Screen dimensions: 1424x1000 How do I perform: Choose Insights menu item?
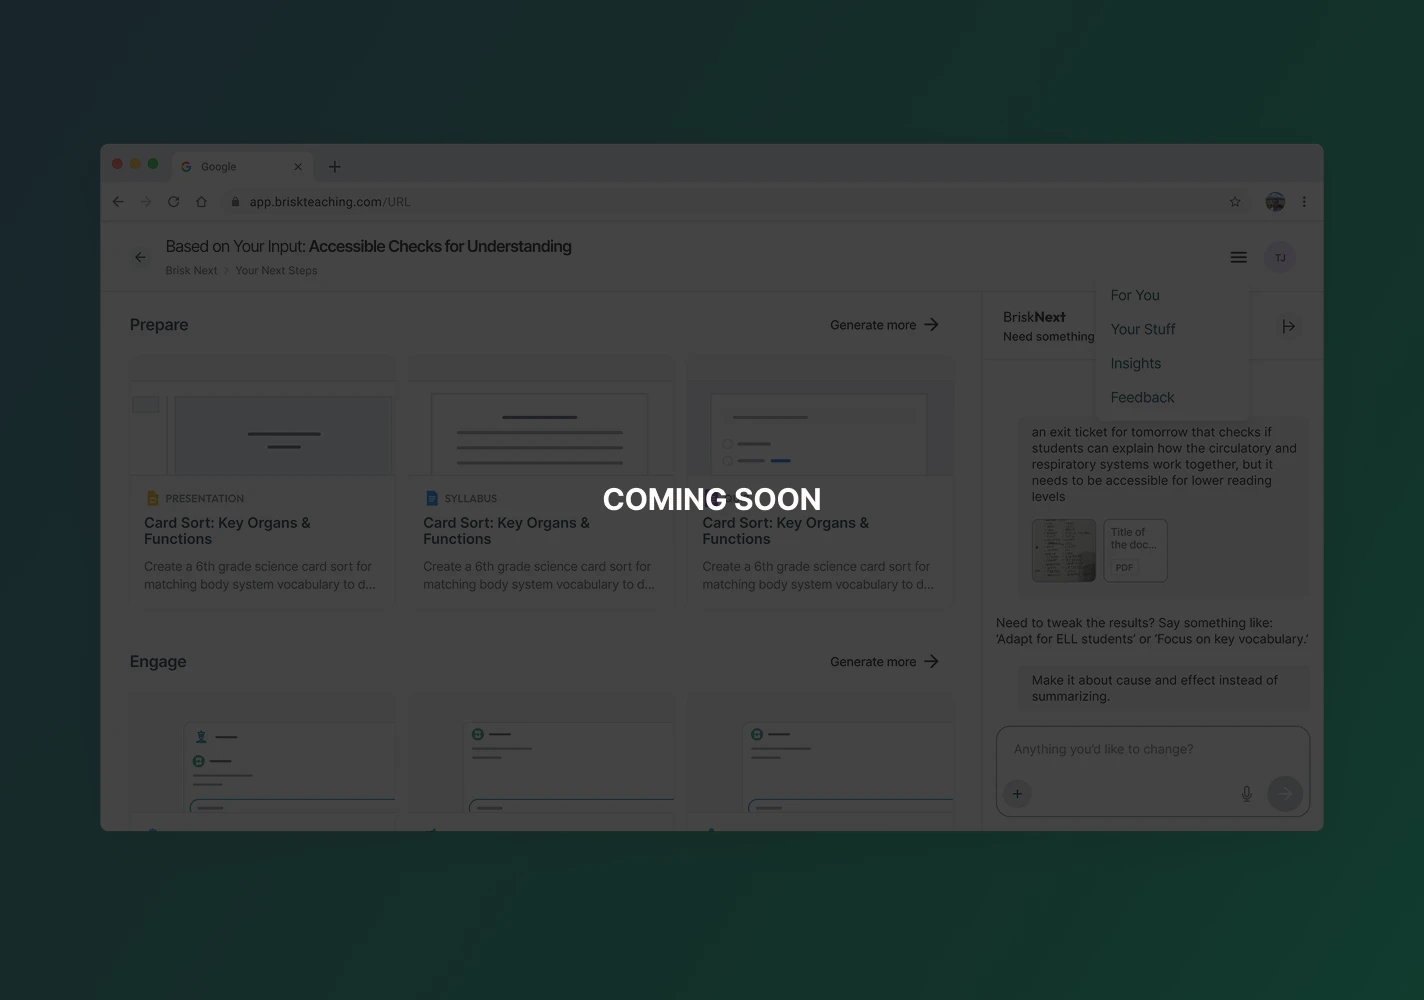(x=1136, y=363)
